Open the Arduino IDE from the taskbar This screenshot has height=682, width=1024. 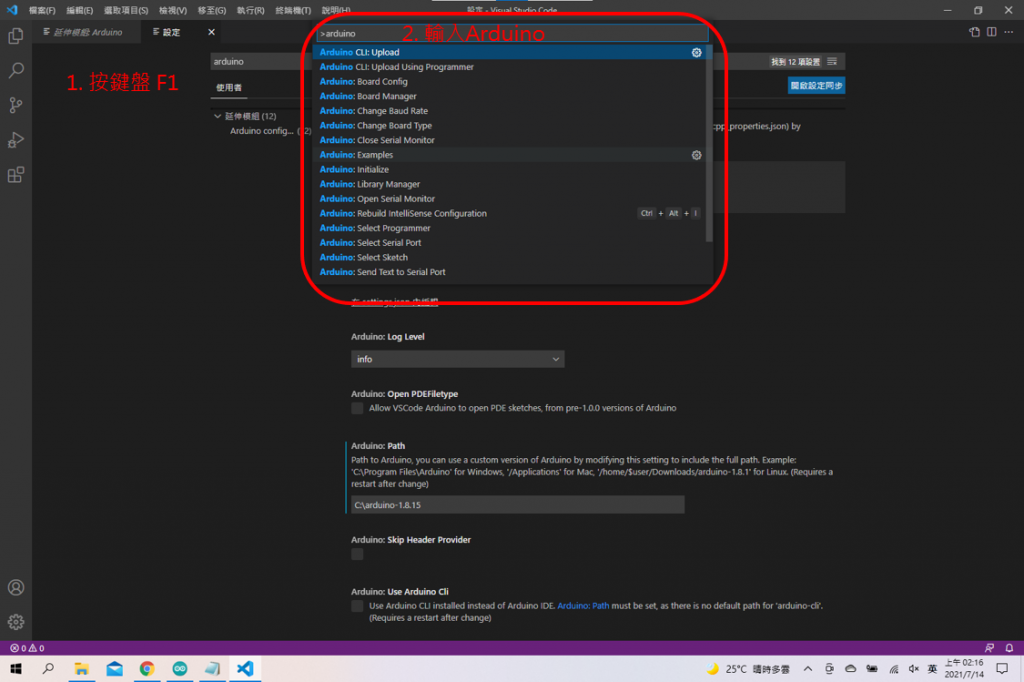180,669
